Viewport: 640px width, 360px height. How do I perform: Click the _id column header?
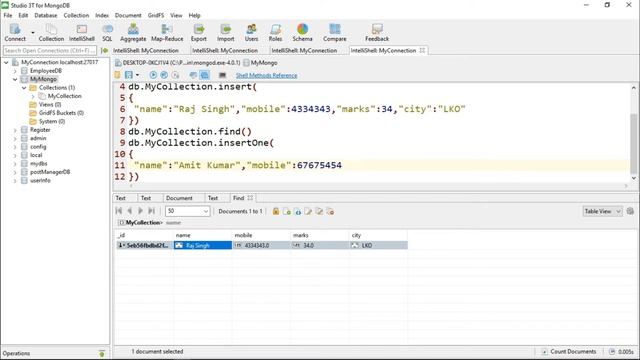click(144, 236)
